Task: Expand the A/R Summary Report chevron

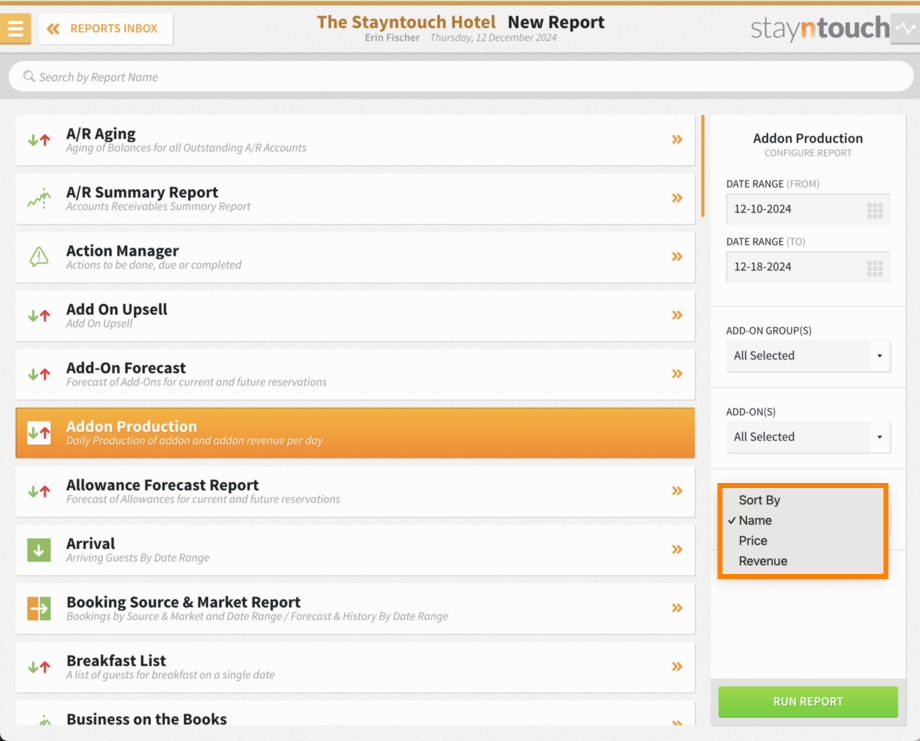Action: tap(677, 198)
